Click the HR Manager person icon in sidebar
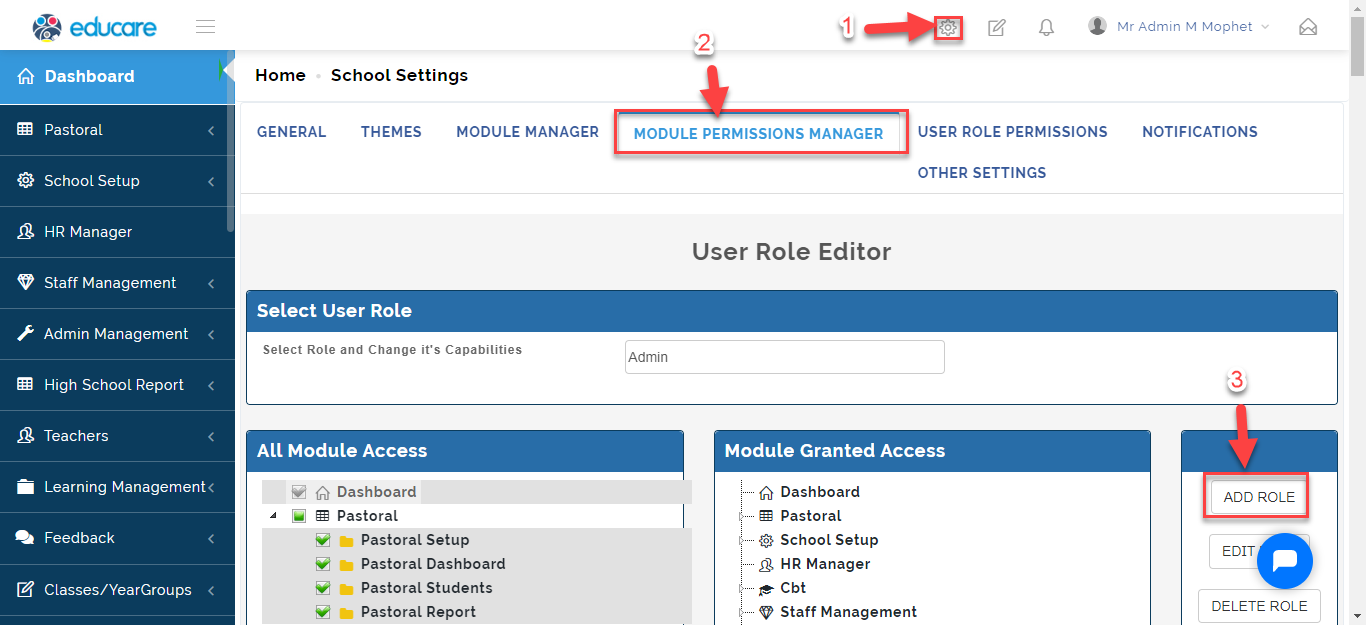This screenshot has height=625, width=1366. click(25, 232)
